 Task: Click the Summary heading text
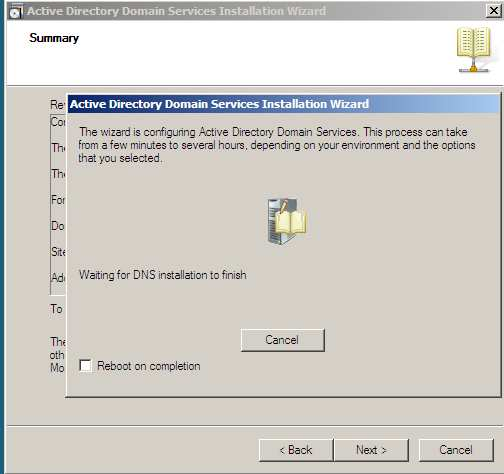coord(54,38)
